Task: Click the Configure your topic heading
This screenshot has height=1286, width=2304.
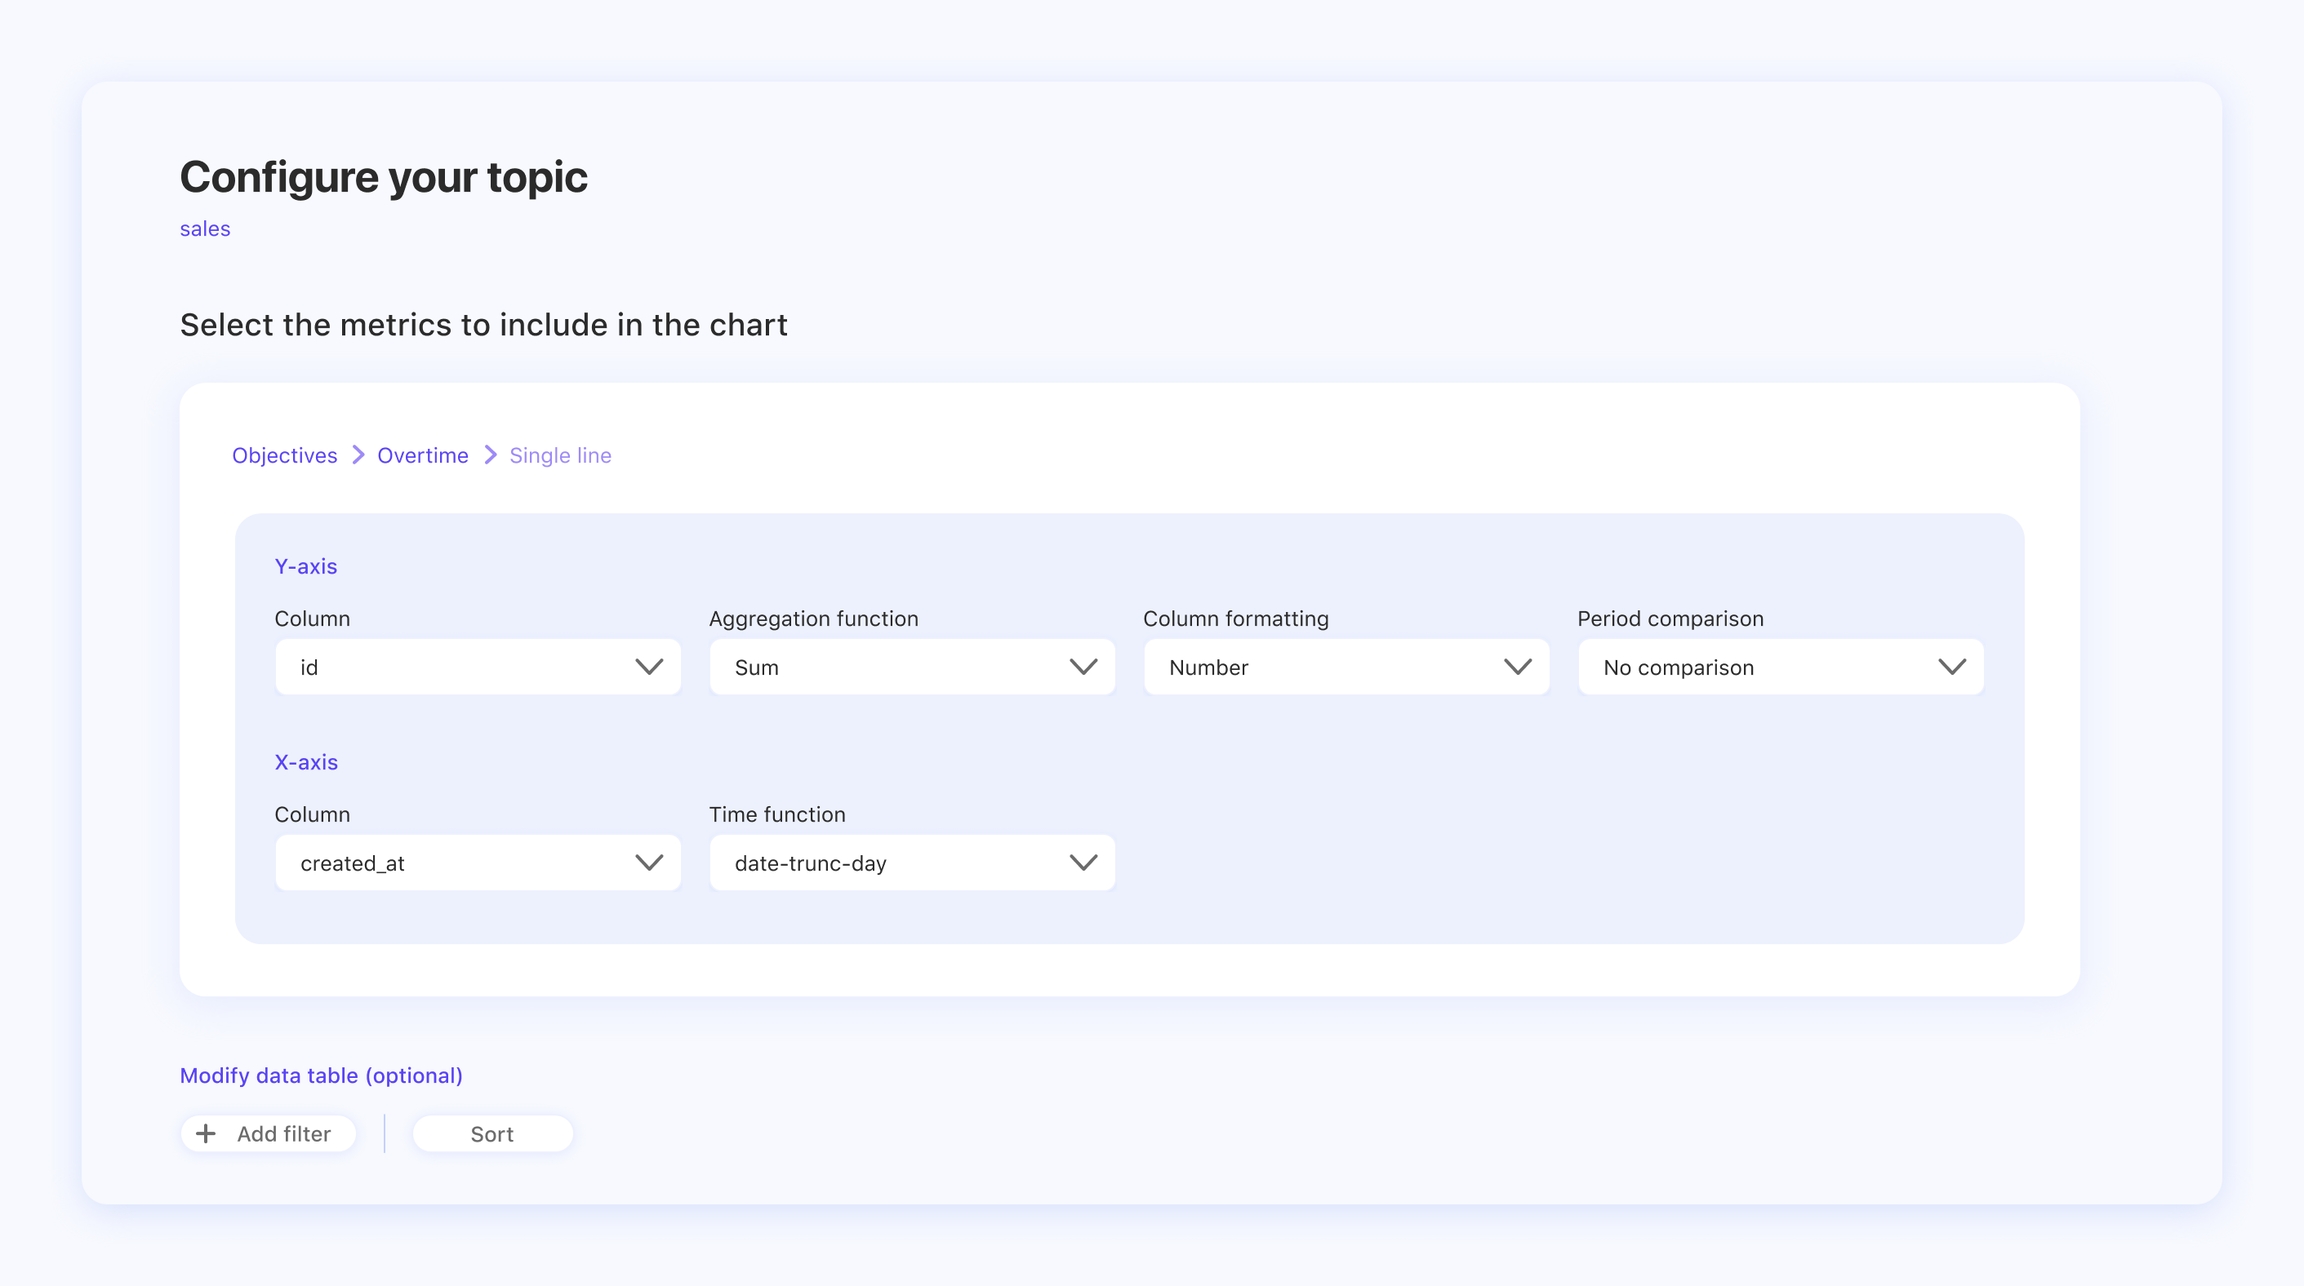Action: click(x=384, y=178)
